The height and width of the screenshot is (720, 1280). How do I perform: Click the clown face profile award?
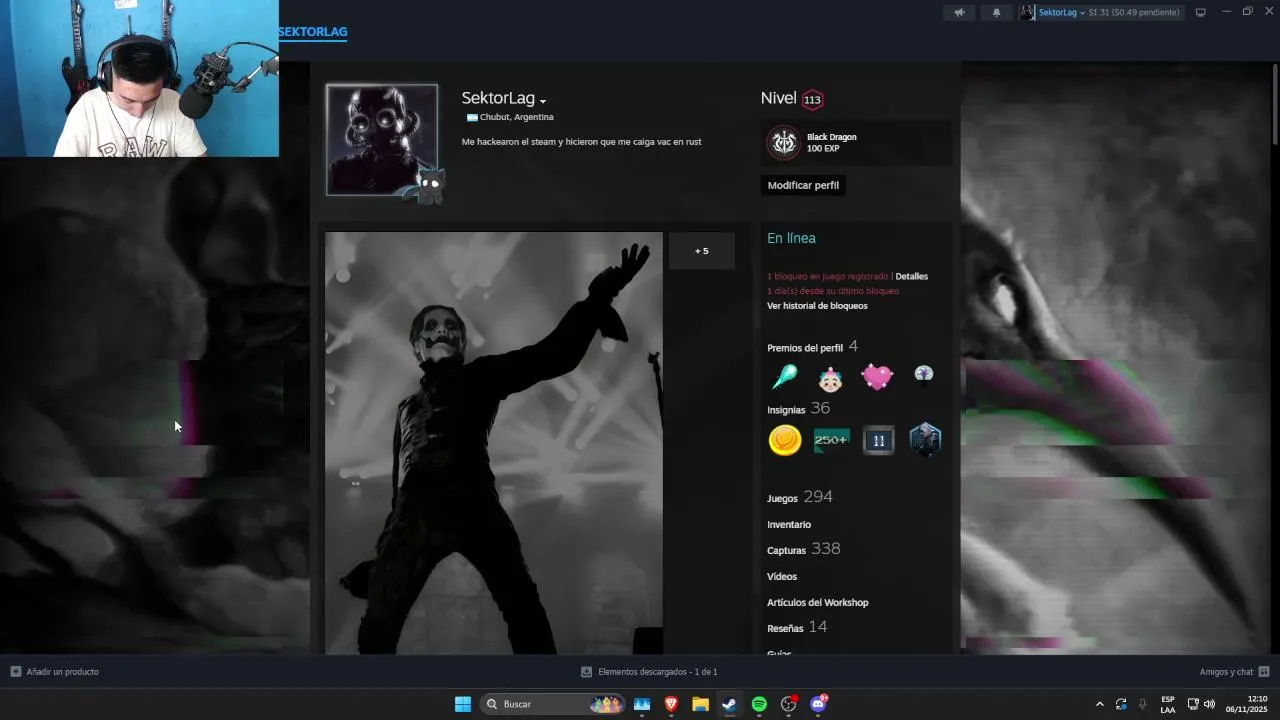pos(830,378)
